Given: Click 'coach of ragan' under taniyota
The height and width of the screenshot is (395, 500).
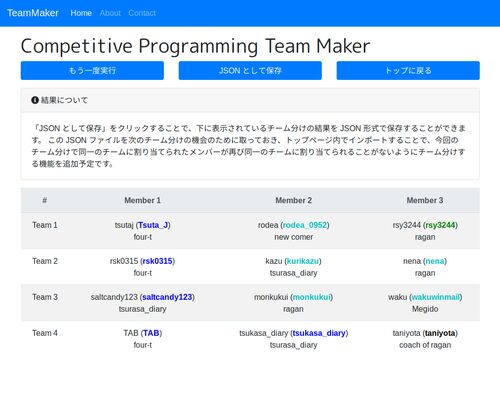Looking at the screenshot, I should (425, 345).
